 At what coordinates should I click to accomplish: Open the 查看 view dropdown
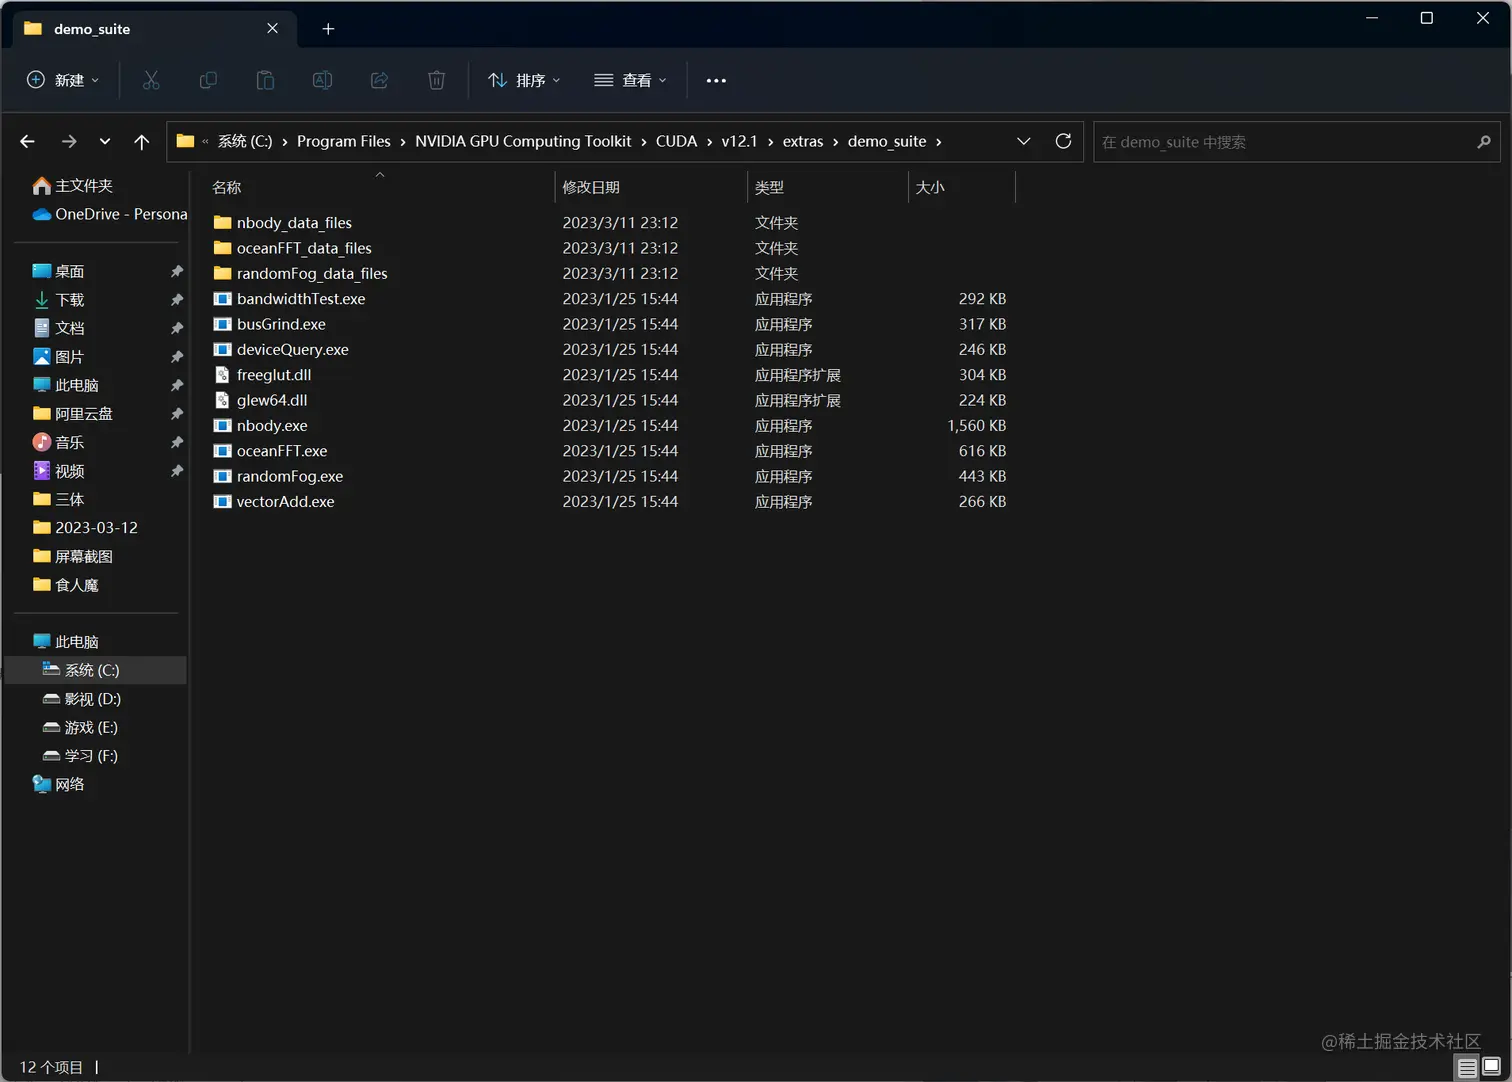coord(630,80)
